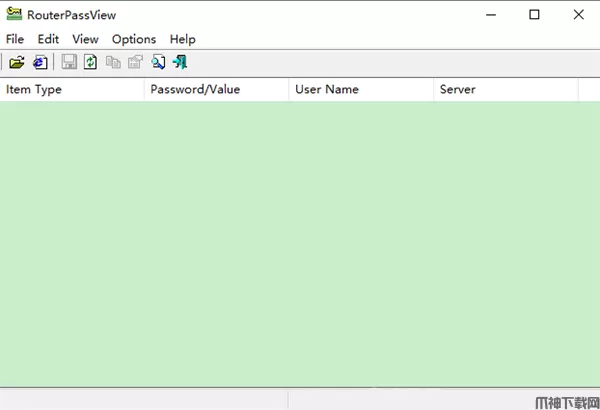Minimize the RouterPassView window
Viewport: 600px width, 410px height.
491,15
